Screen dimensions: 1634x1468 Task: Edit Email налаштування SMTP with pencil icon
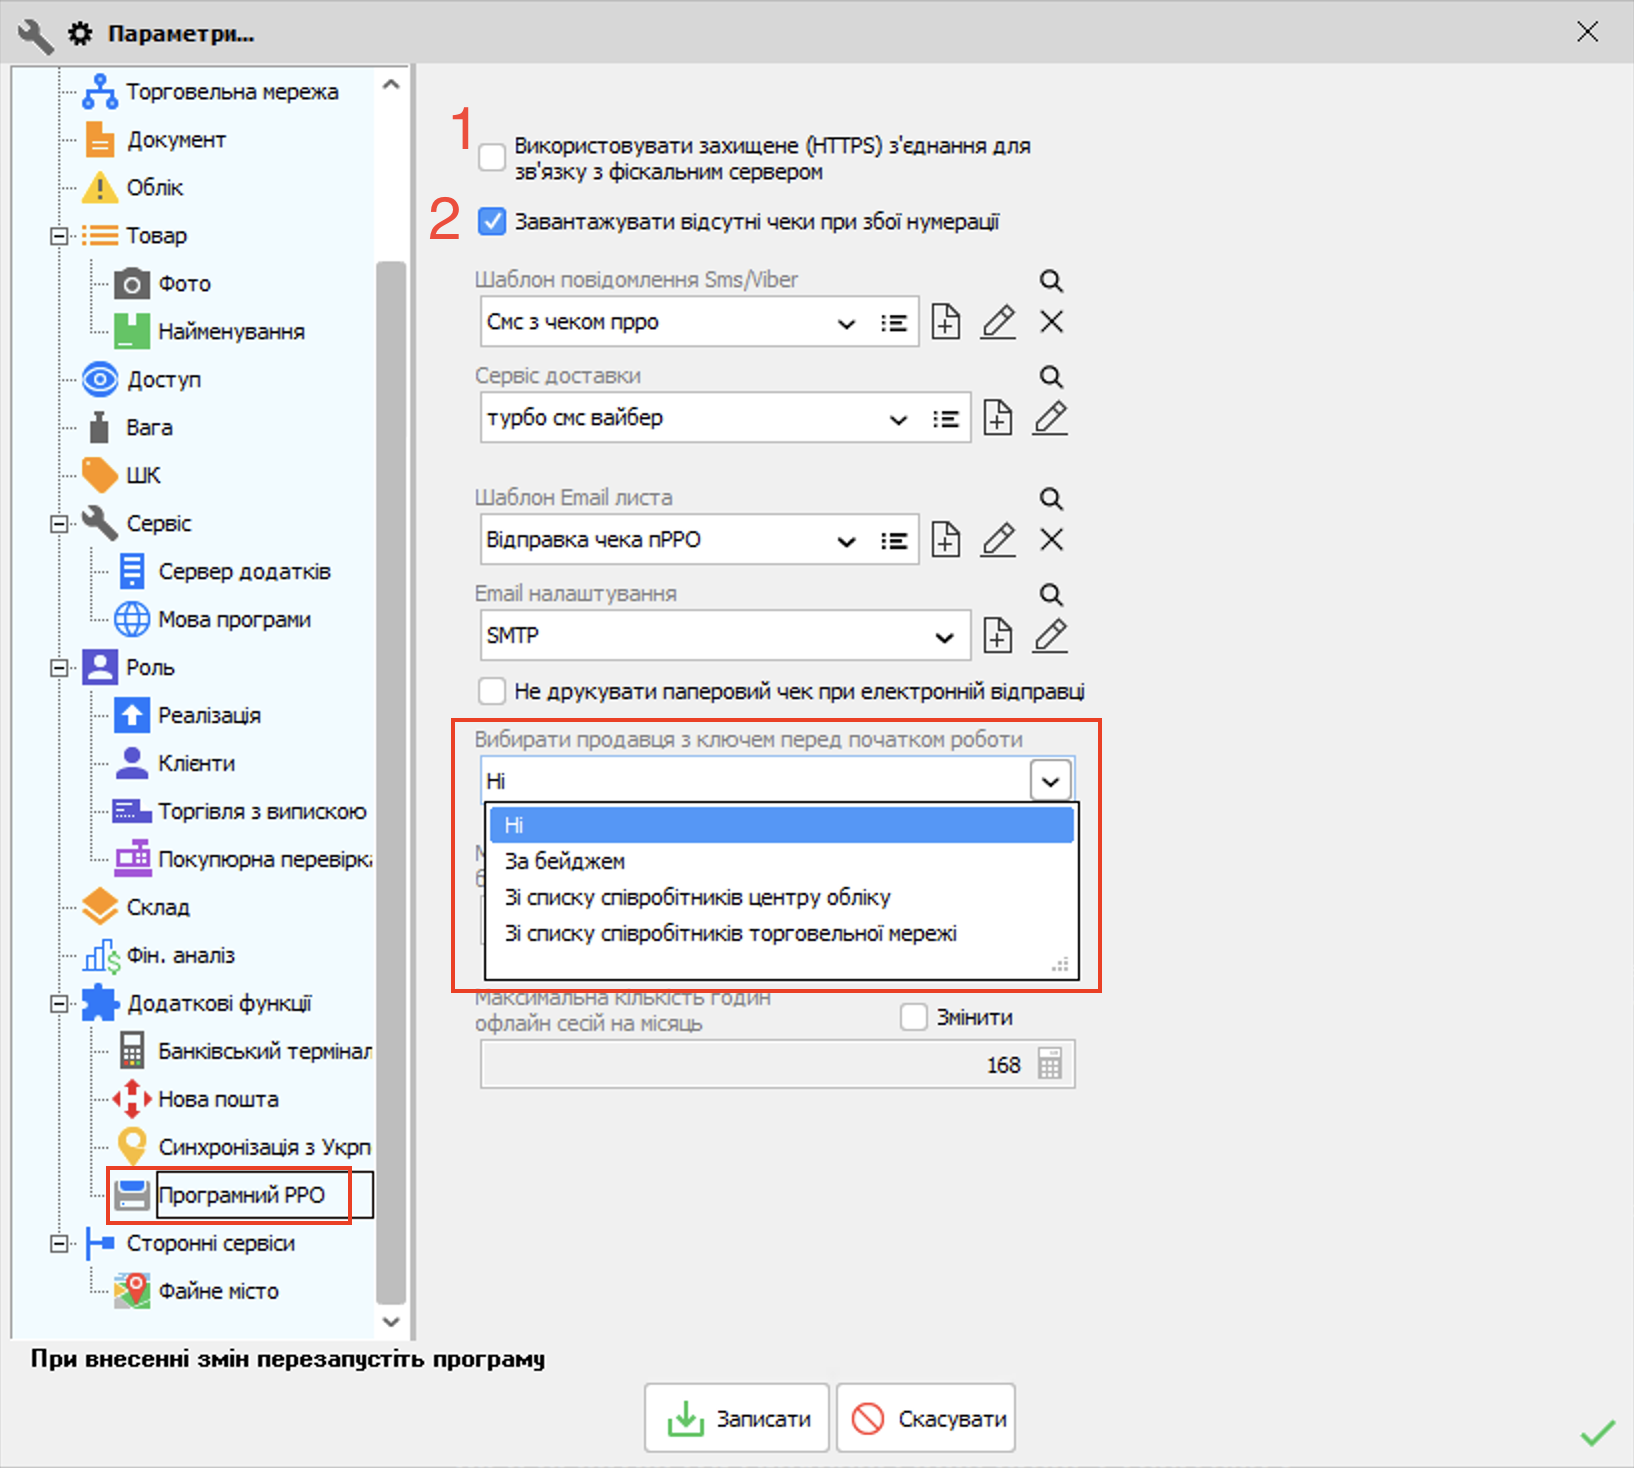point(1050,636)
